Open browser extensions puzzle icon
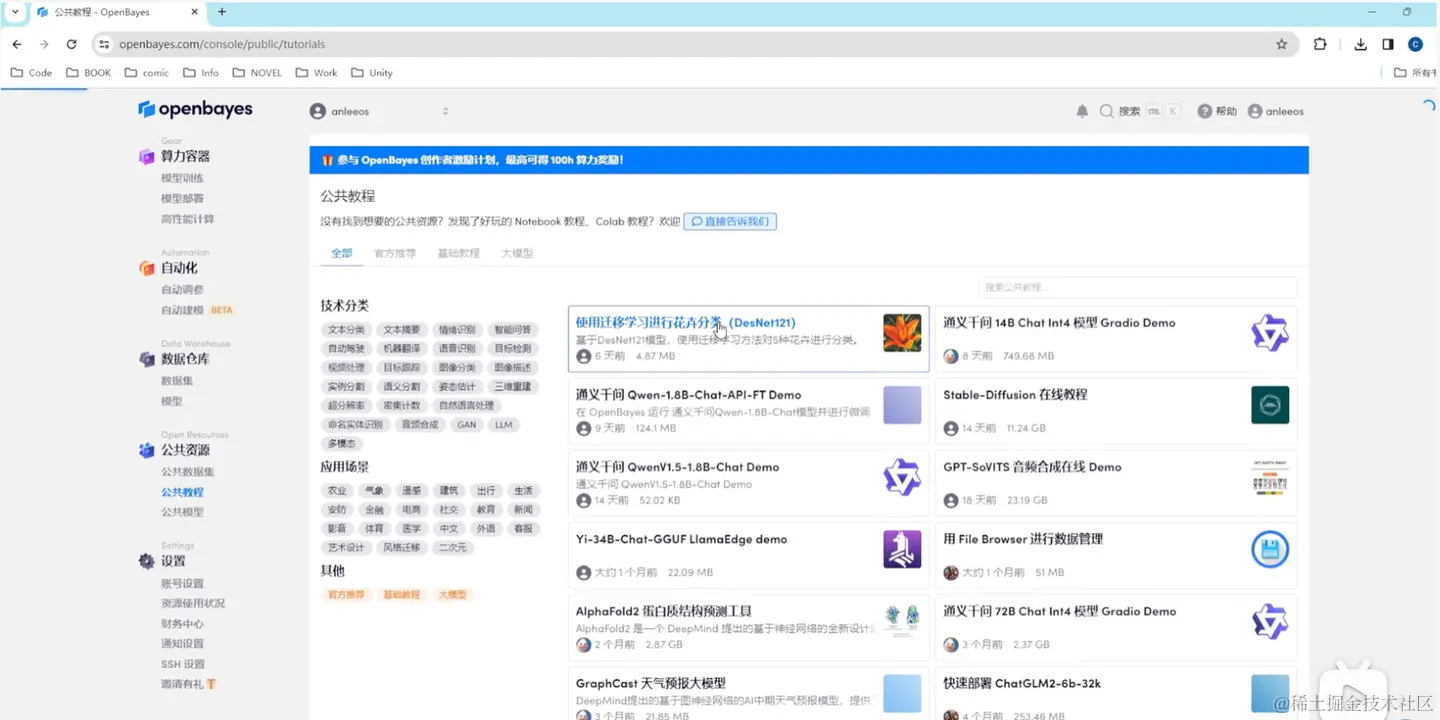Screen dimensions: 1440x720 [x=1320, y=44]
